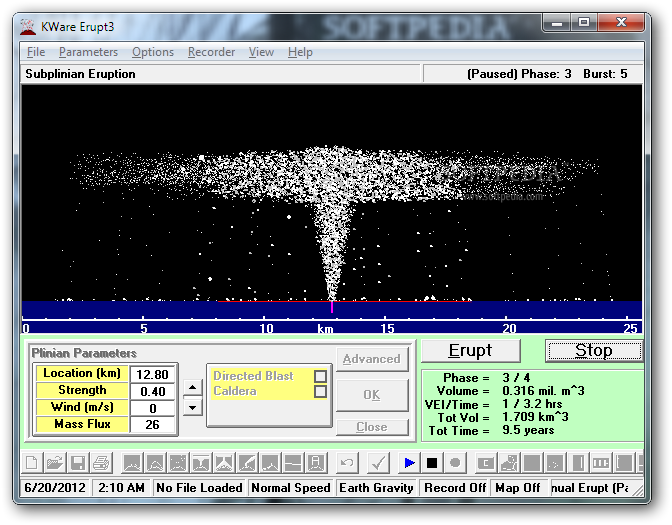Screen dimensions: 672x525
Task: Click the triple-bar battery-like toolbar icon
Action: pos(601,463)
